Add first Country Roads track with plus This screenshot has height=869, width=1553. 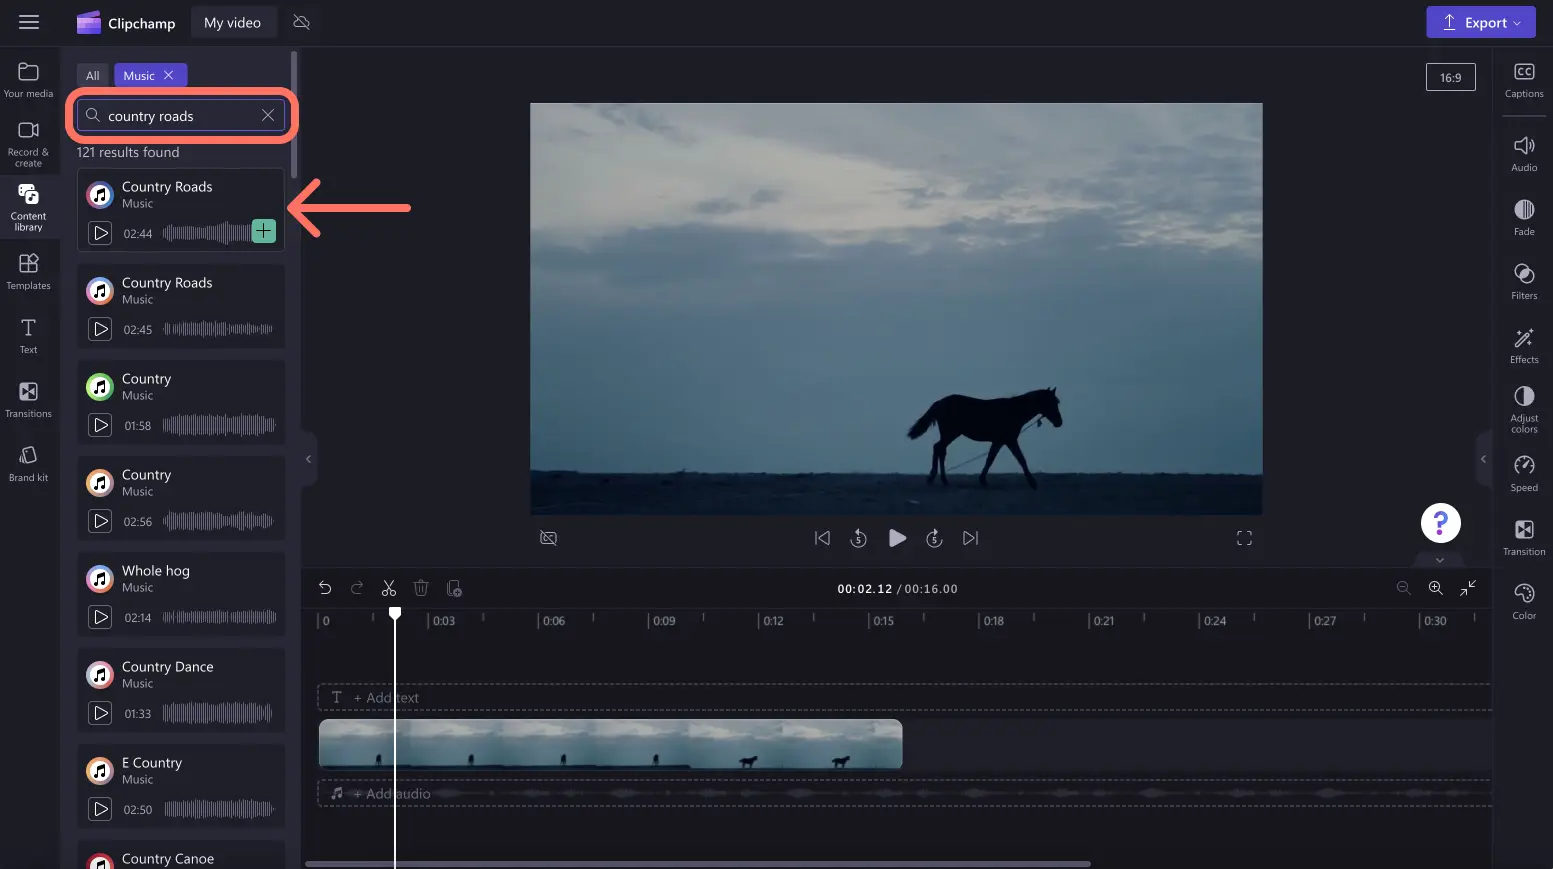[263, 231]
